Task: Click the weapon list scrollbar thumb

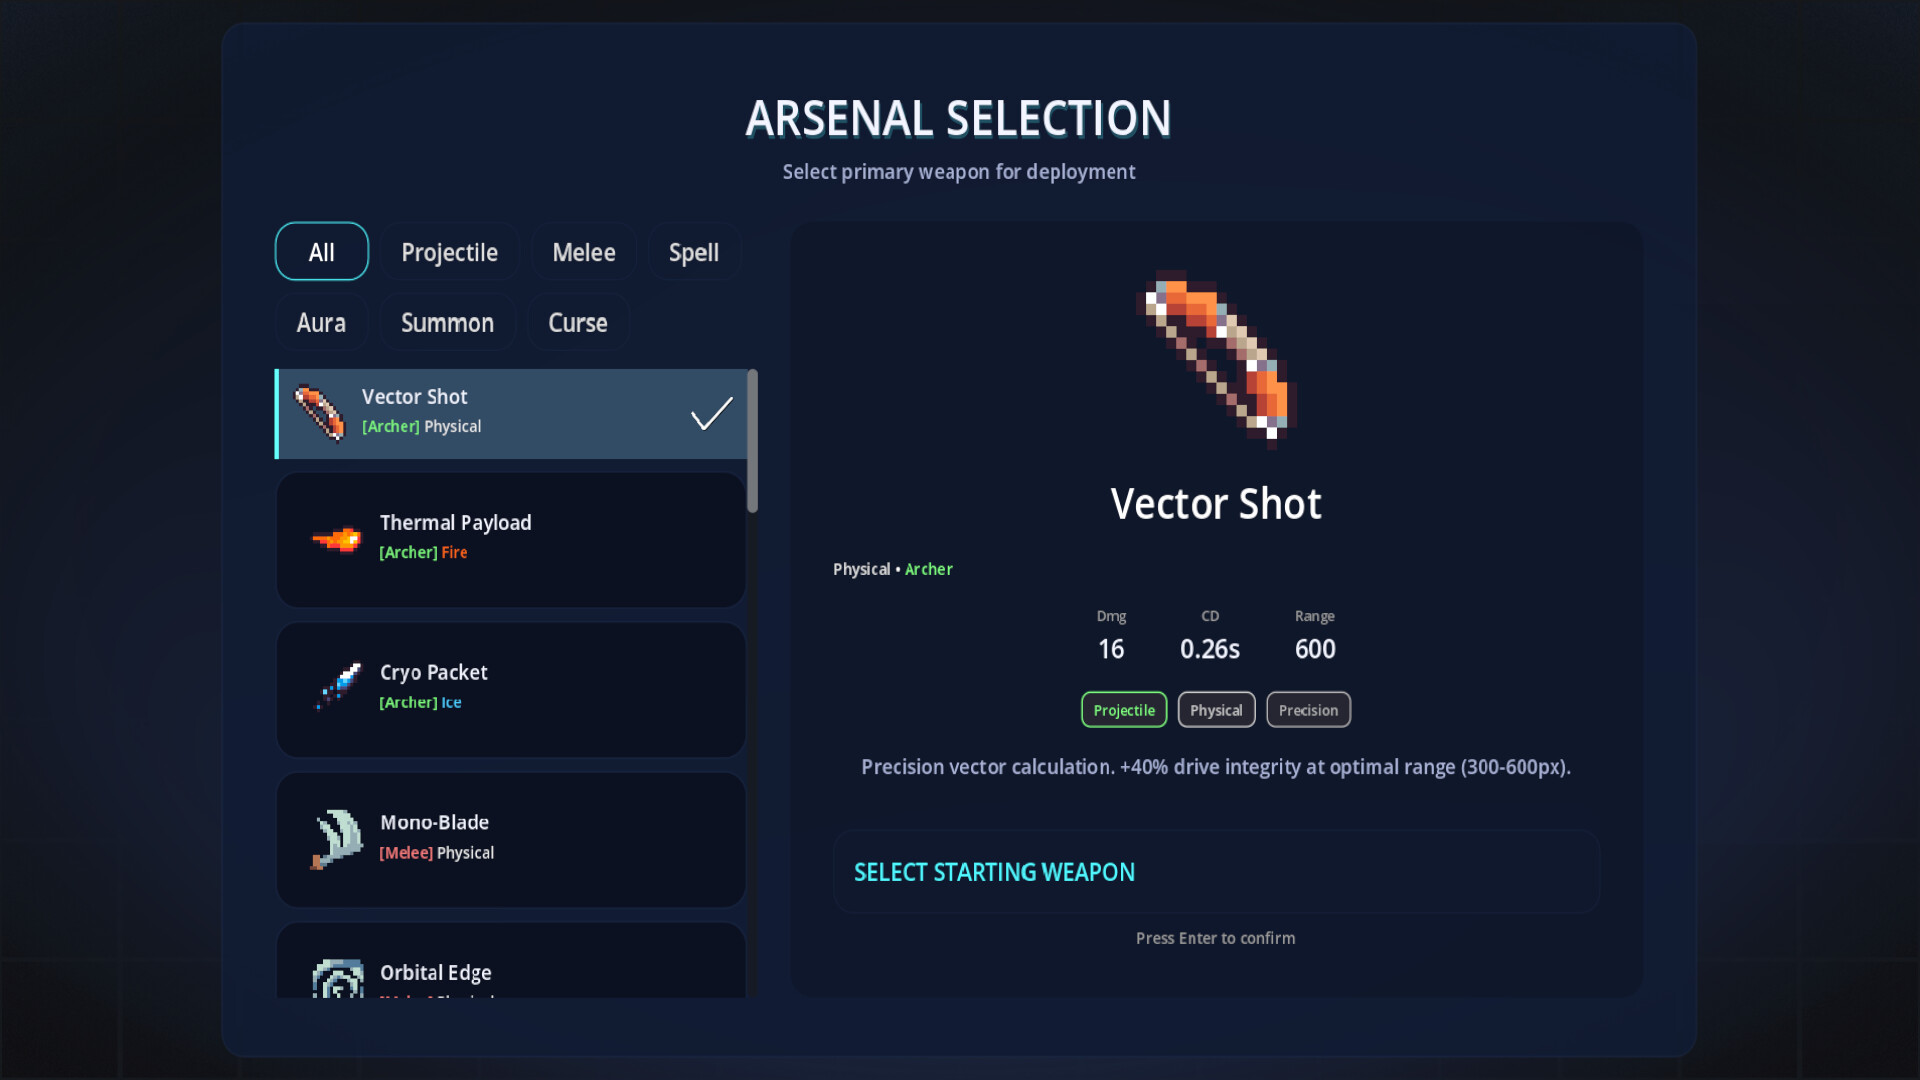Action: point(752,441)
